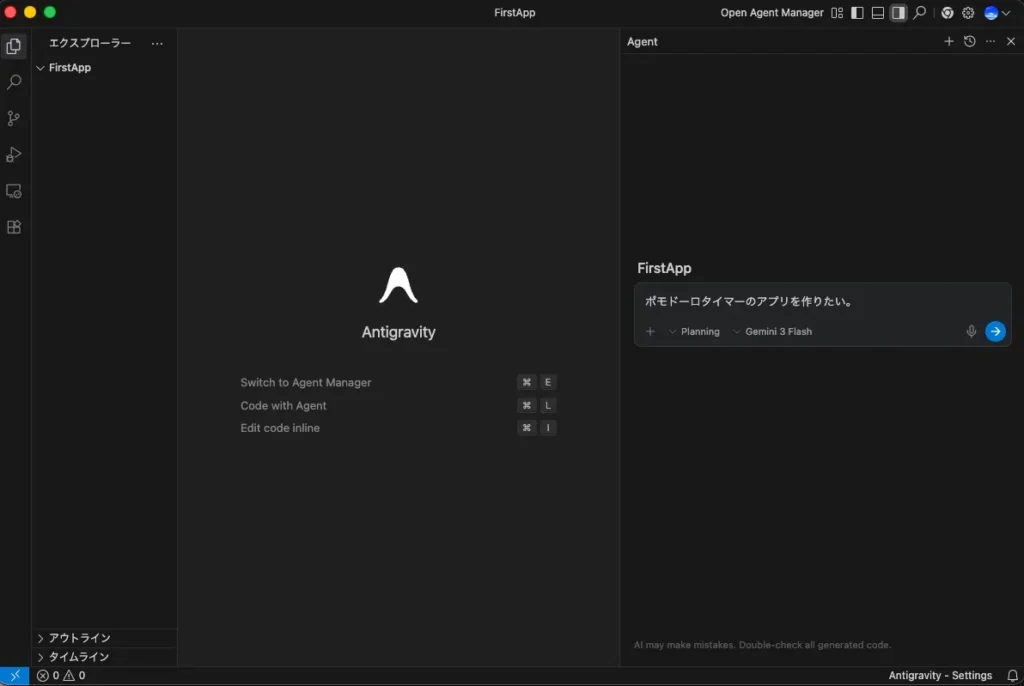Toggle the bottom panel visibility
Image resolution: width=1024 pixels, height=686 pixels.
tap(878, 13)
